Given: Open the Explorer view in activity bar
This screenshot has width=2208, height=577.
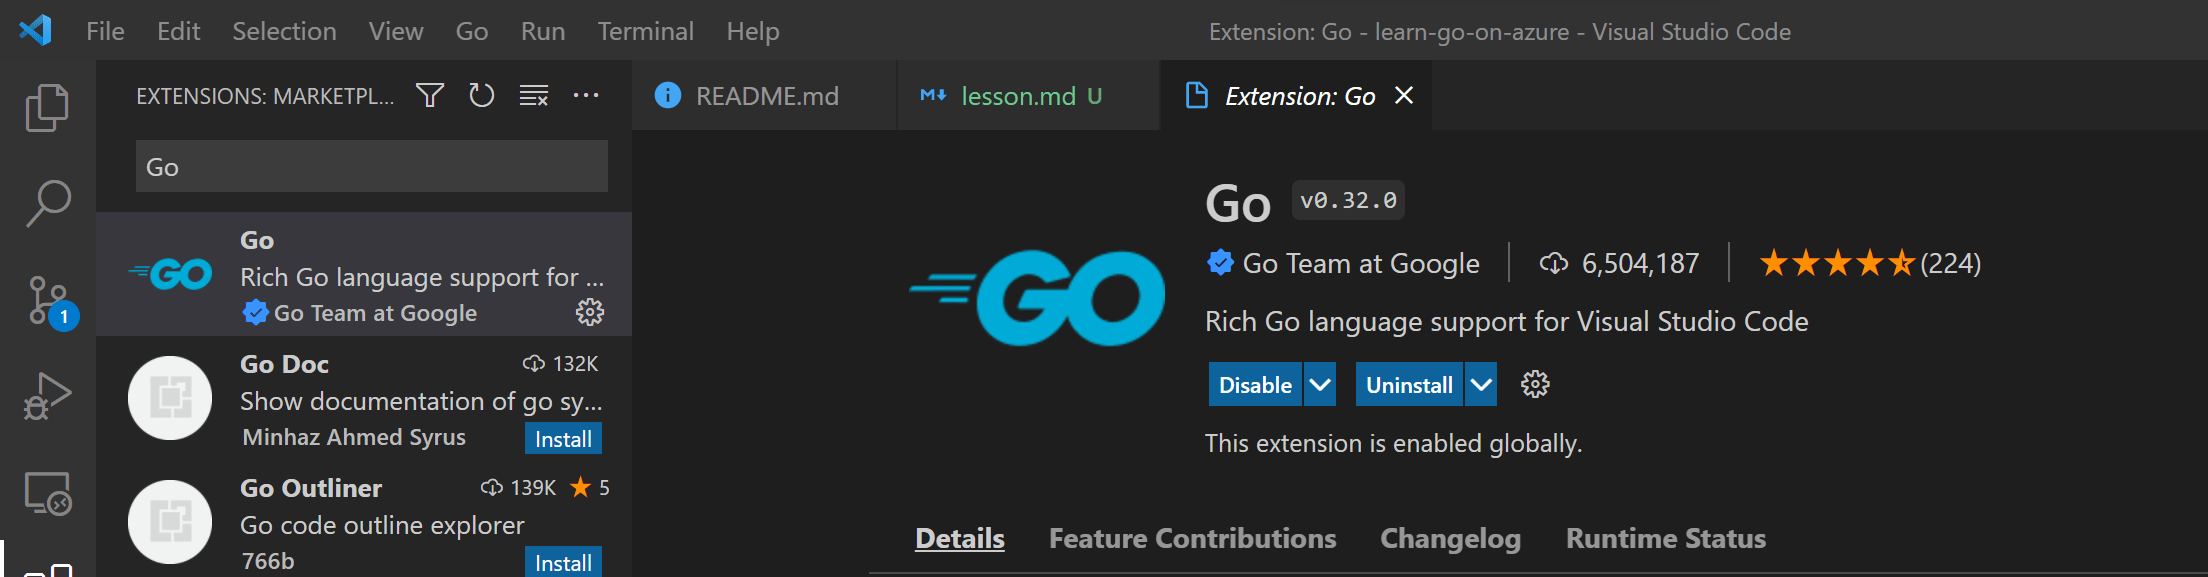Looking at the screenshot, I should pos(47,107).
